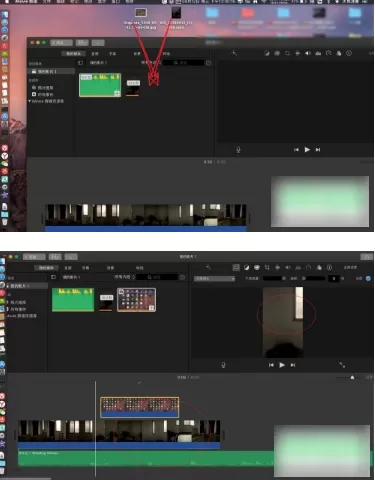This screenshot has height=480, width=375.
Task: Switch to My Media tab in upper iMovie window
Action: [74, 53]
